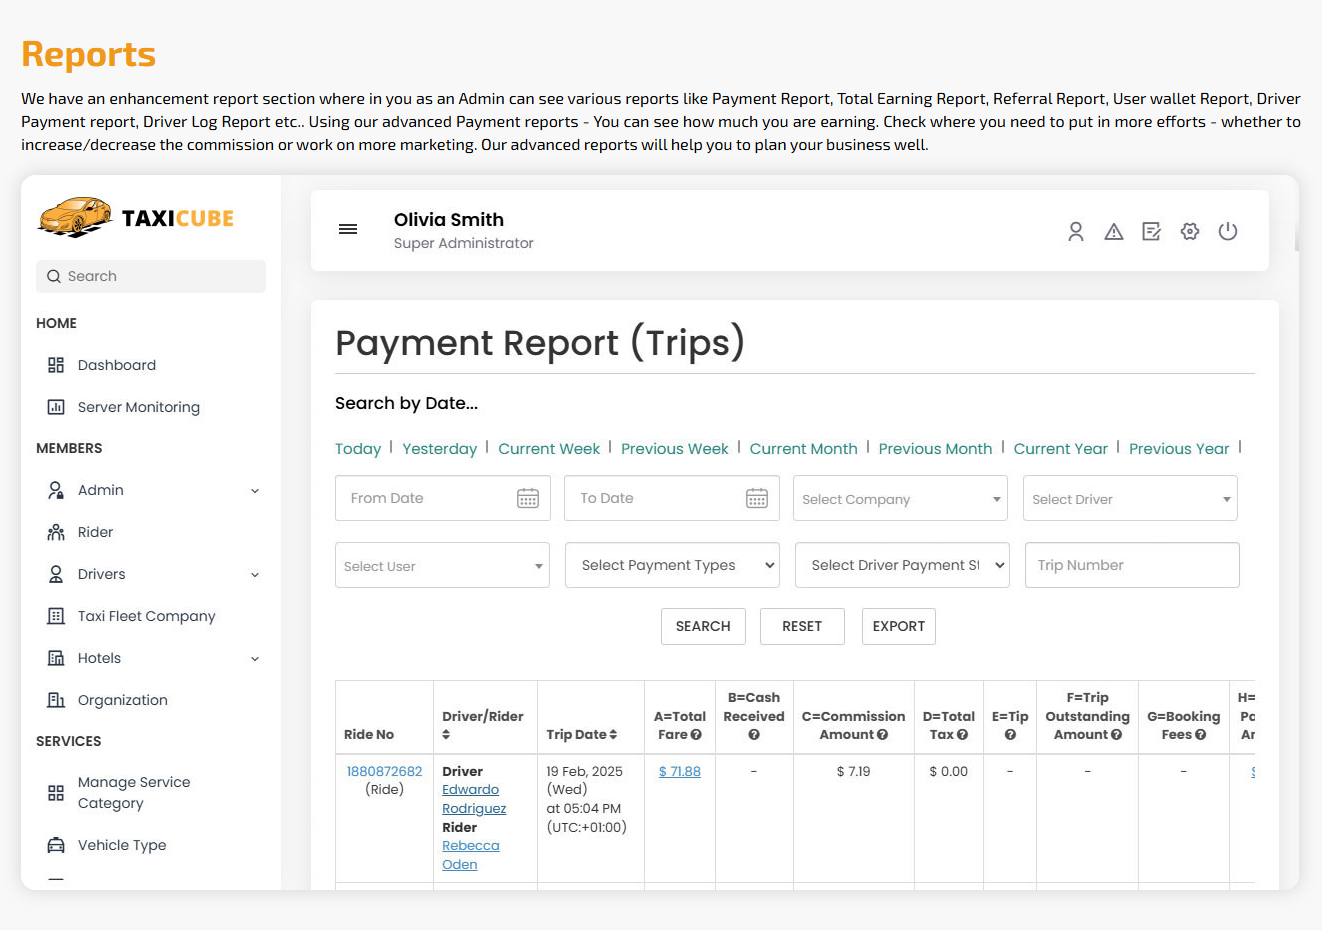Expand the Hotels submenu chevron
This screenshot has width=1322, height=930.
[x=255, y=659]
